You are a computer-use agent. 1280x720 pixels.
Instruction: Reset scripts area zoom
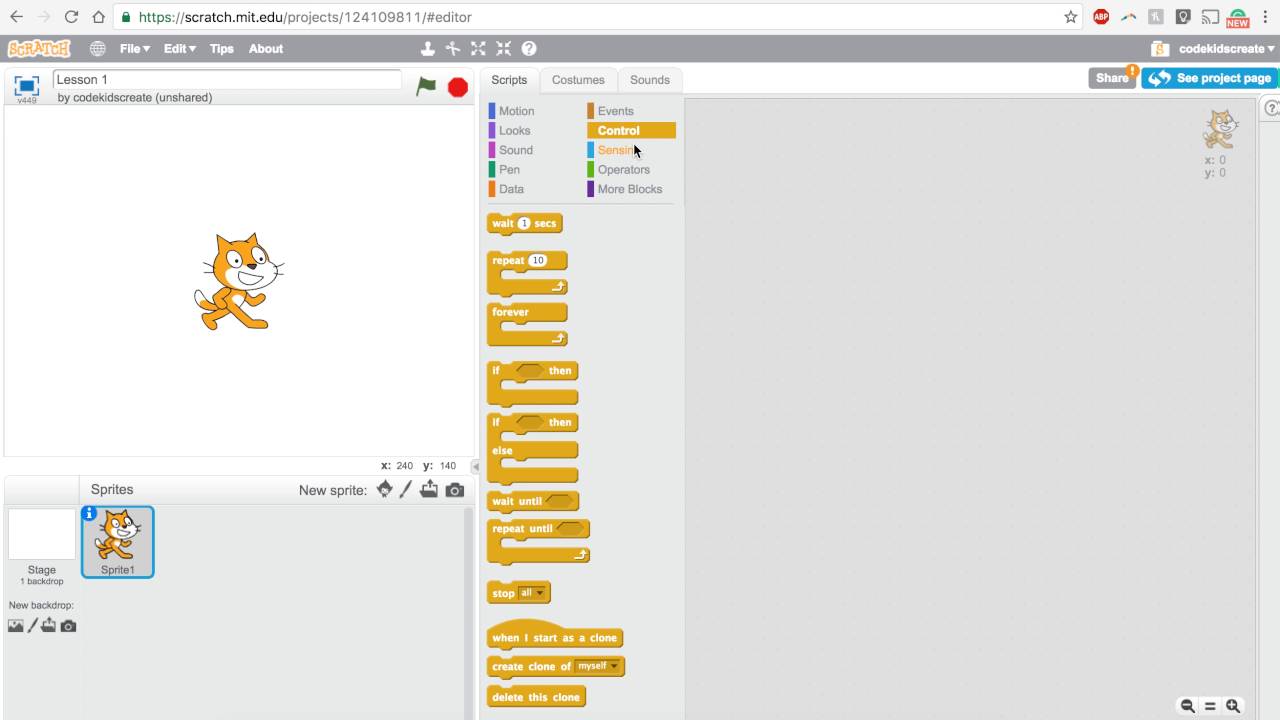coord(1210,706)
